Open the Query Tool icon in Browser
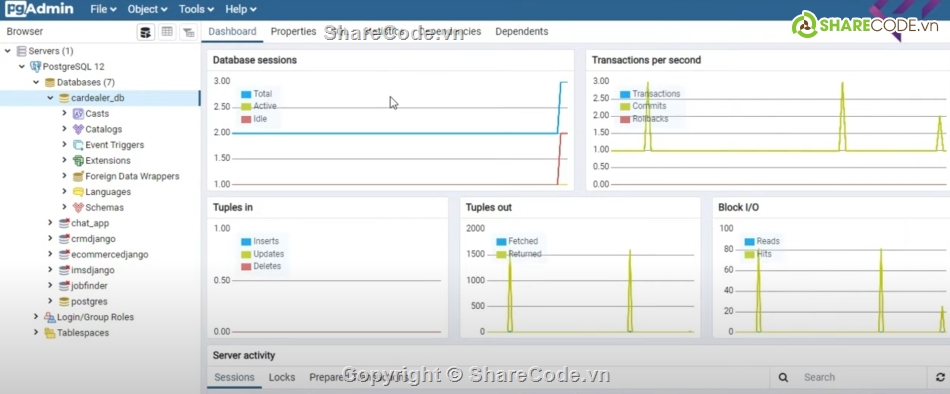Screen dimensions: 950x394 pyautogui.click(x=145, y=32)
